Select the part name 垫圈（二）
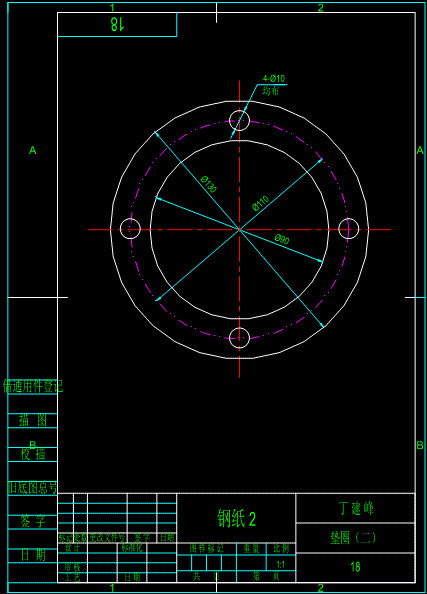The height and width of the screenshot is (594, 427). [x=353, y=537]
